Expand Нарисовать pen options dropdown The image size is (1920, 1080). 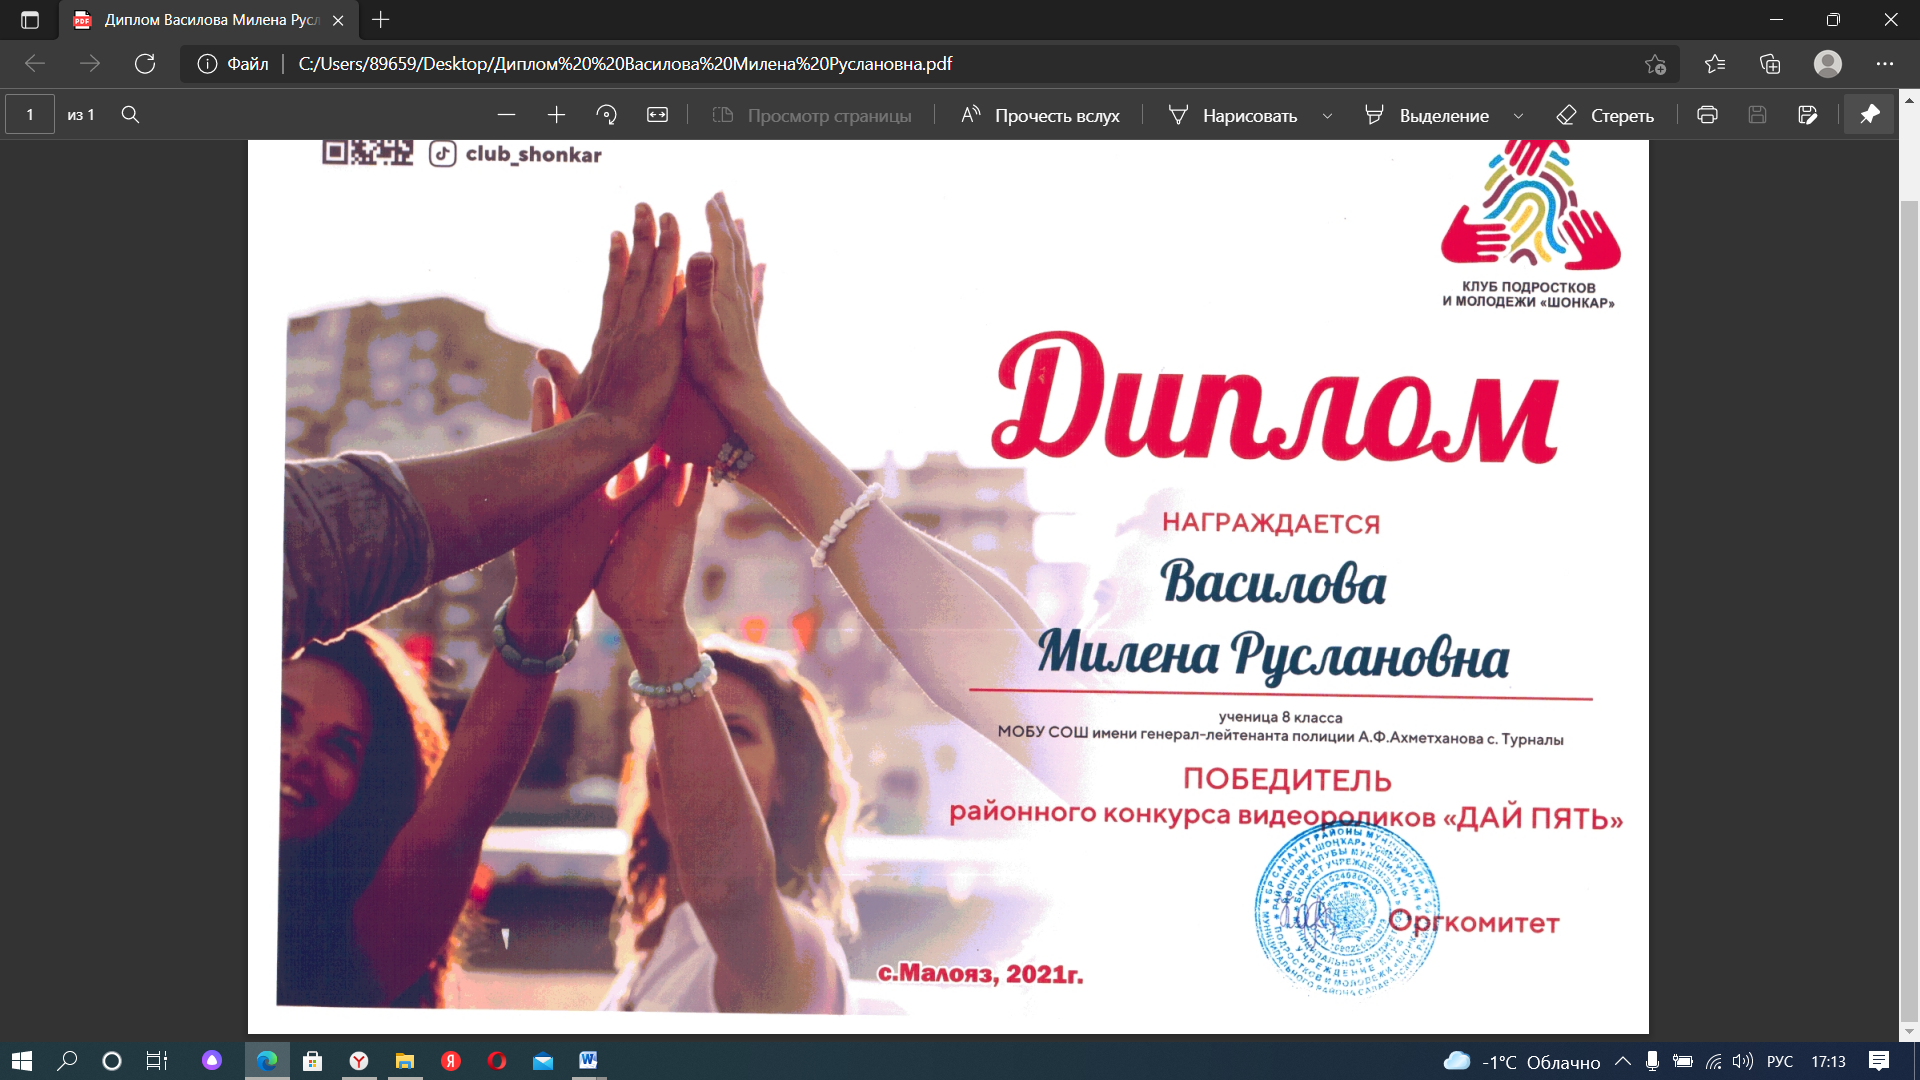click(1327, 116)
